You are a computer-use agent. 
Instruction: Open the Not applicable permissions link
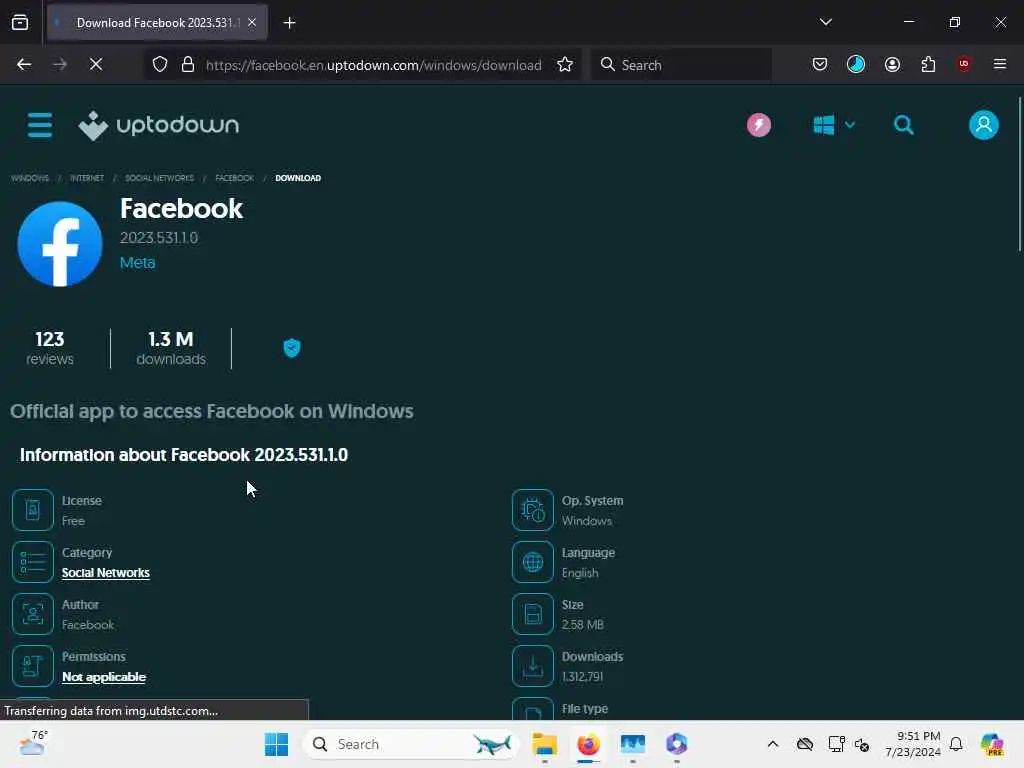pyautogui.click(x=104, y=677)
